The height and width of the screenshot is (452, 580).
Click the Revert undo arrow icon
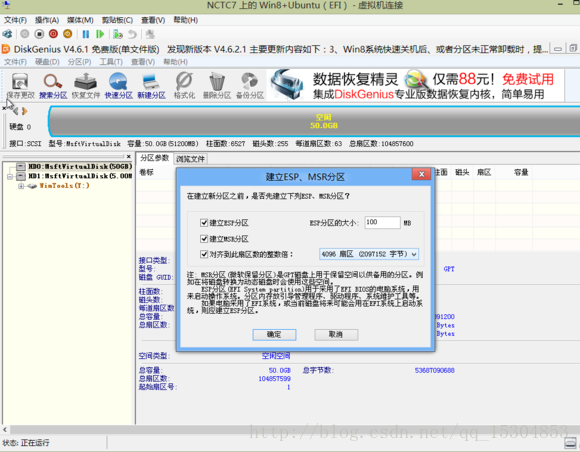click(x=132, y=34)
